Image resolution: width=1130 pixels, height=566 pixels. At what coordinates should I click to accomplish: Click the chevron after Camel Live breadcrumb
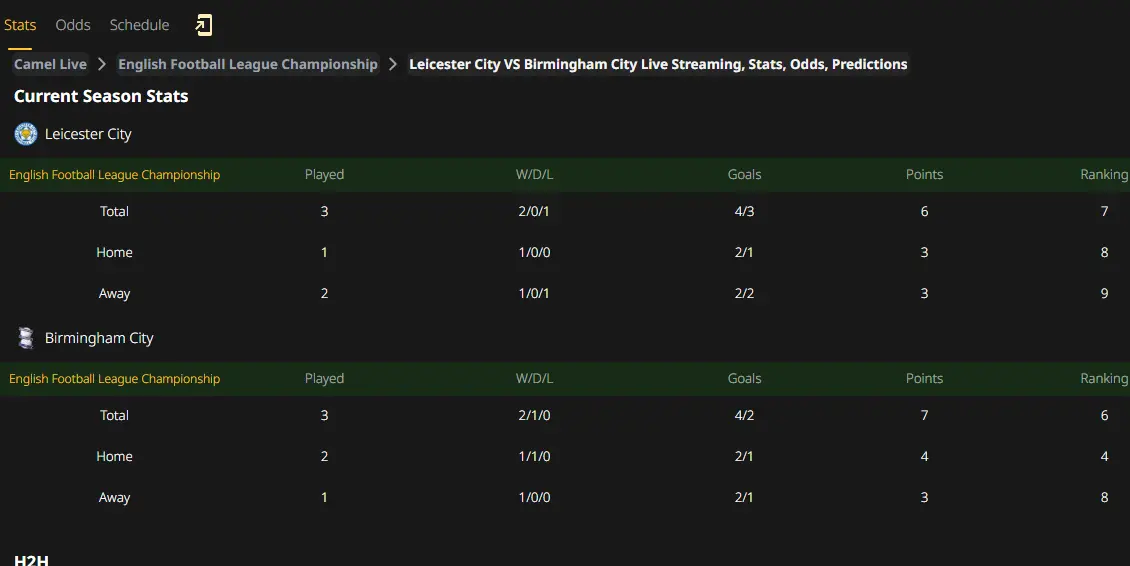coord(102,64)
